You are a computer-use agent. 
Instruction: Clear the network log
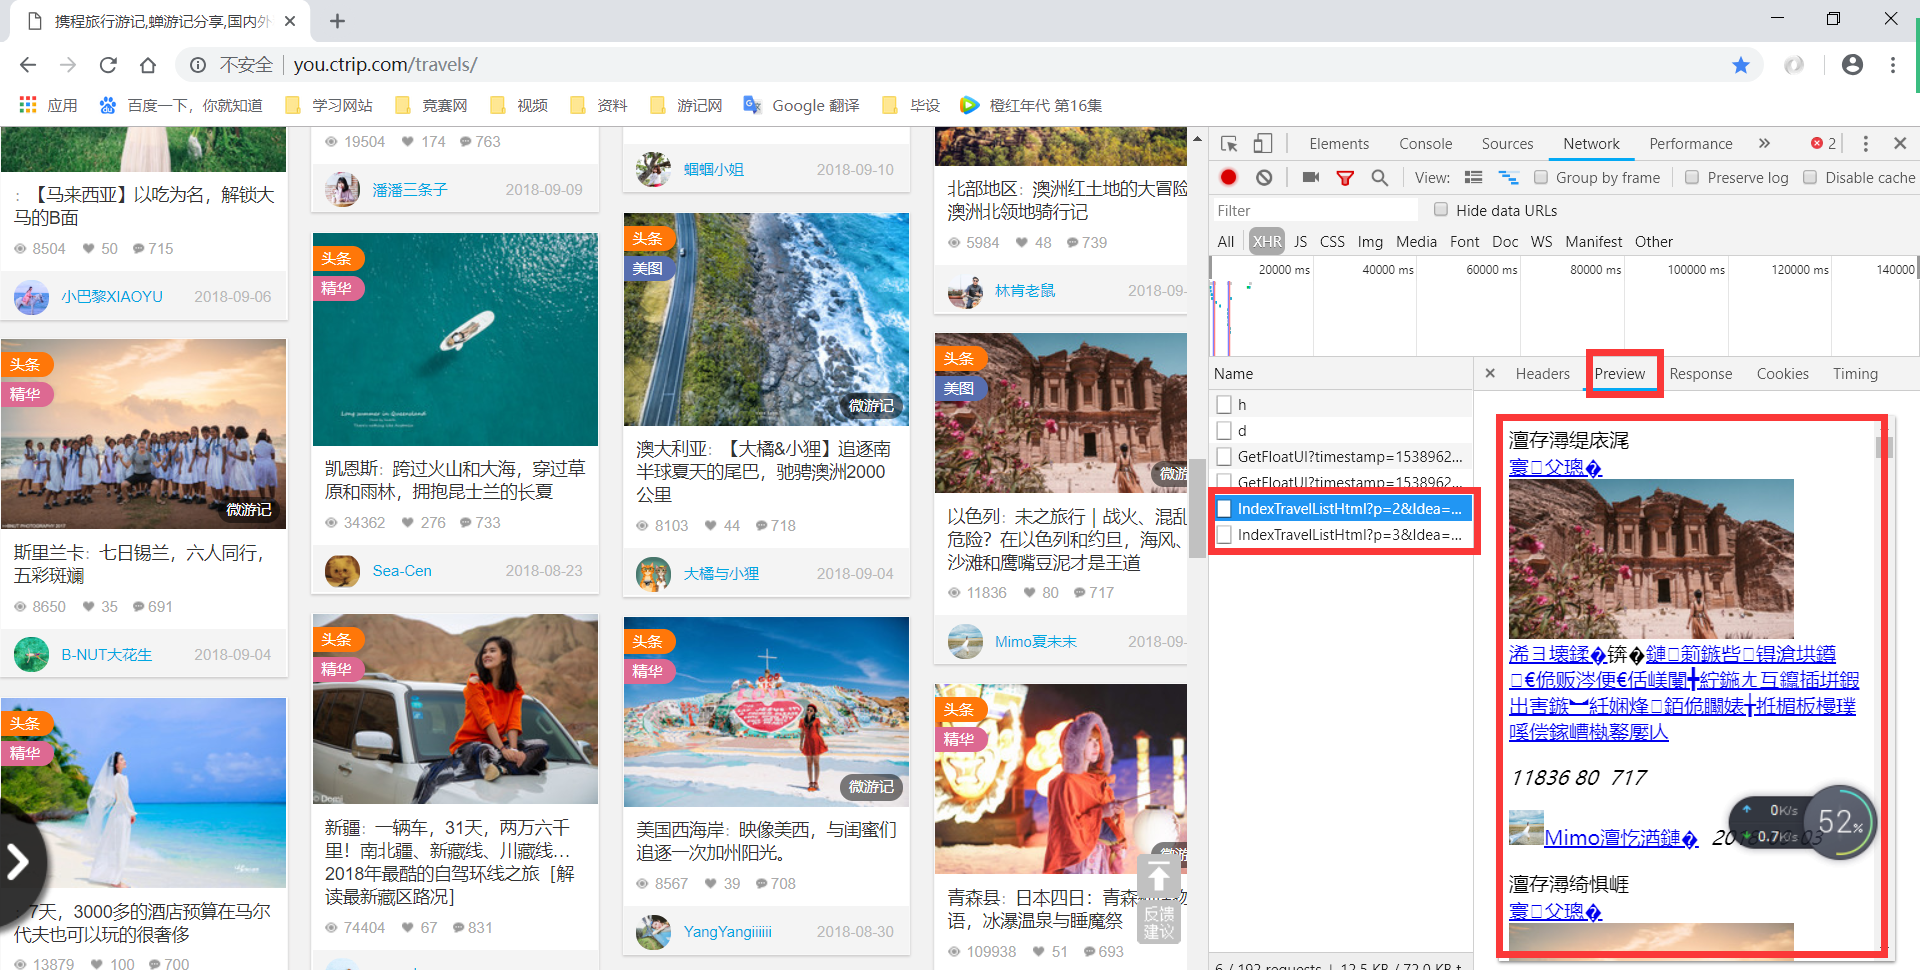[x=1264, y=177]
